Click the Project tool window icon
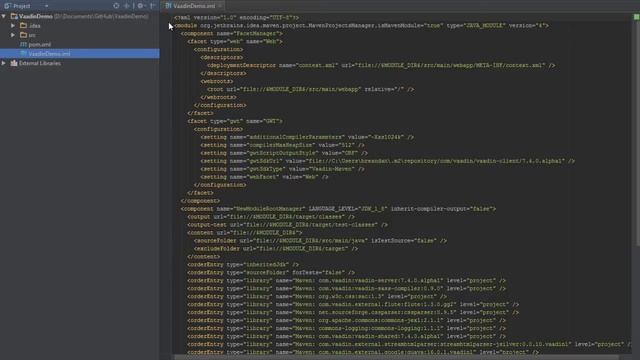The image size is (640, 360). click(x=7, y=6)
